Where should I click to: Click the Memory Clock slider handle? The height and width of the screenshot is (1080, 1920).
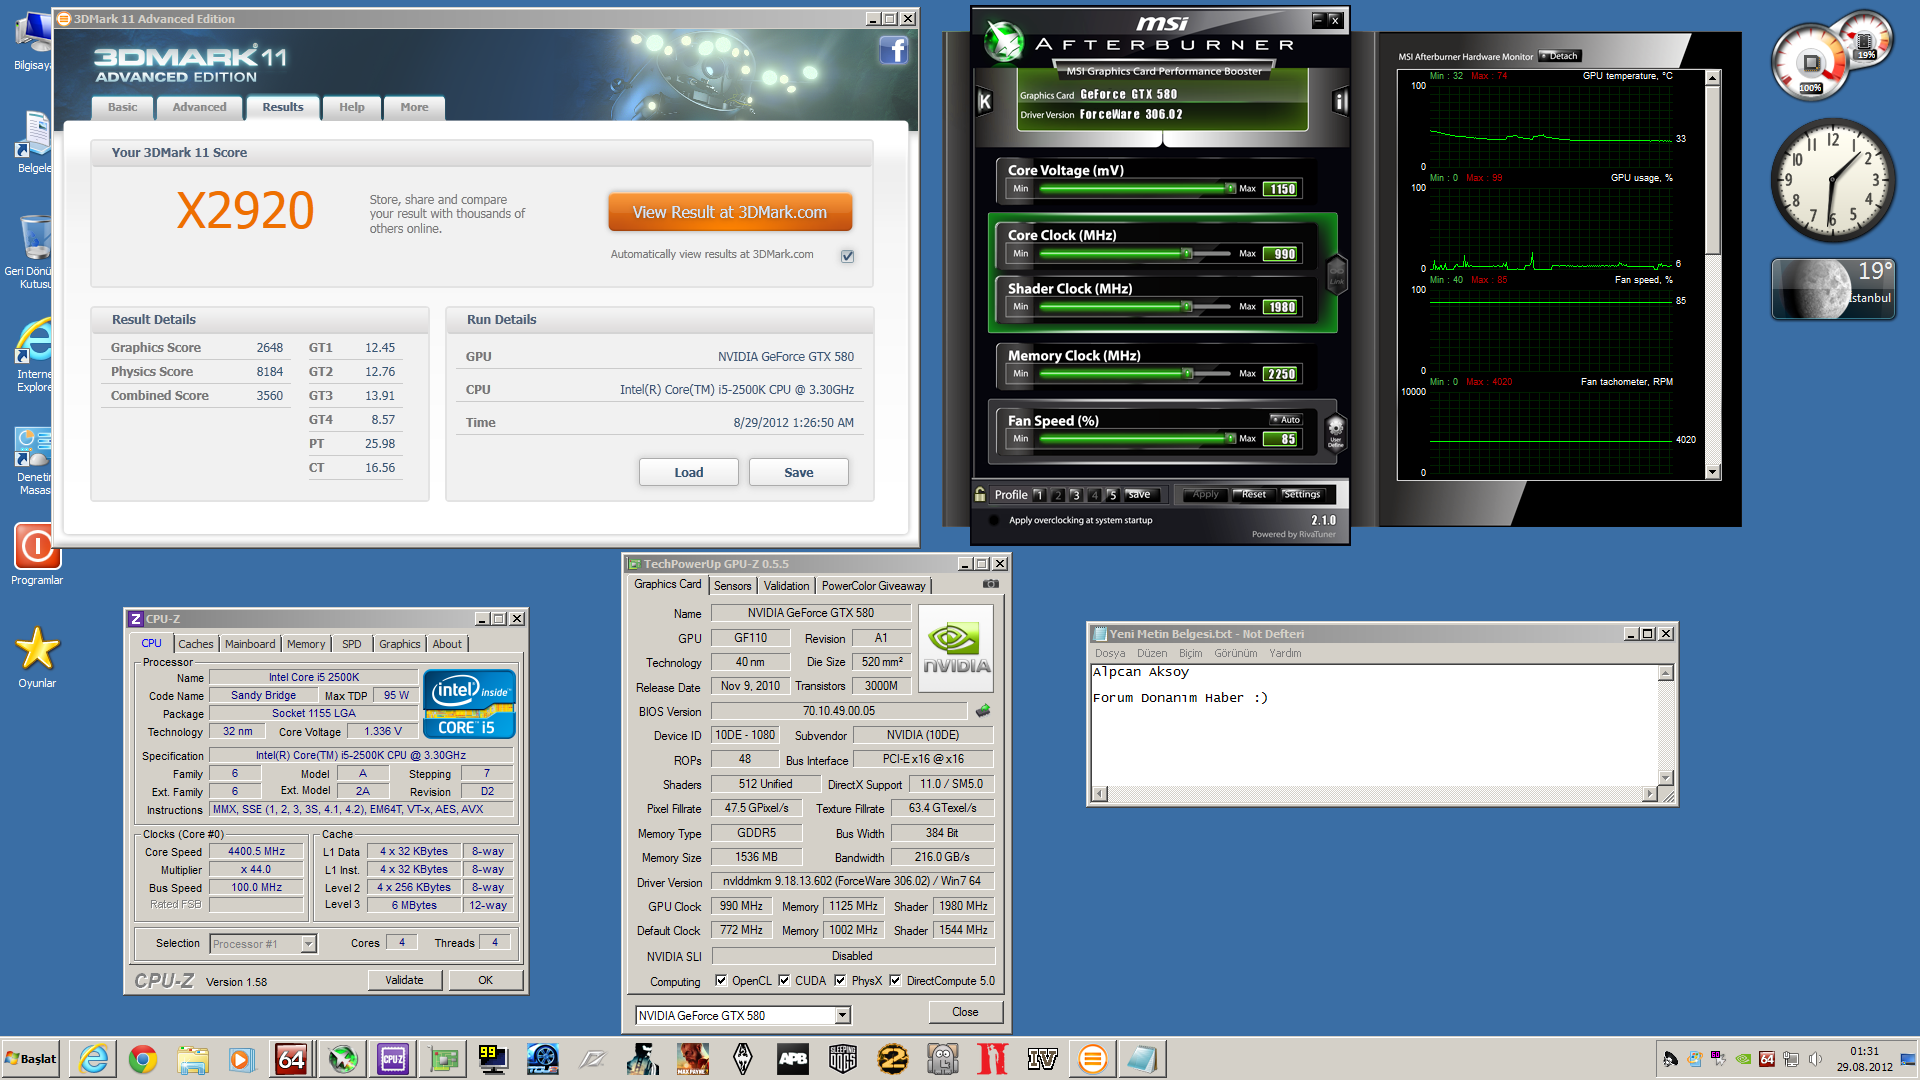(1187, 373)
